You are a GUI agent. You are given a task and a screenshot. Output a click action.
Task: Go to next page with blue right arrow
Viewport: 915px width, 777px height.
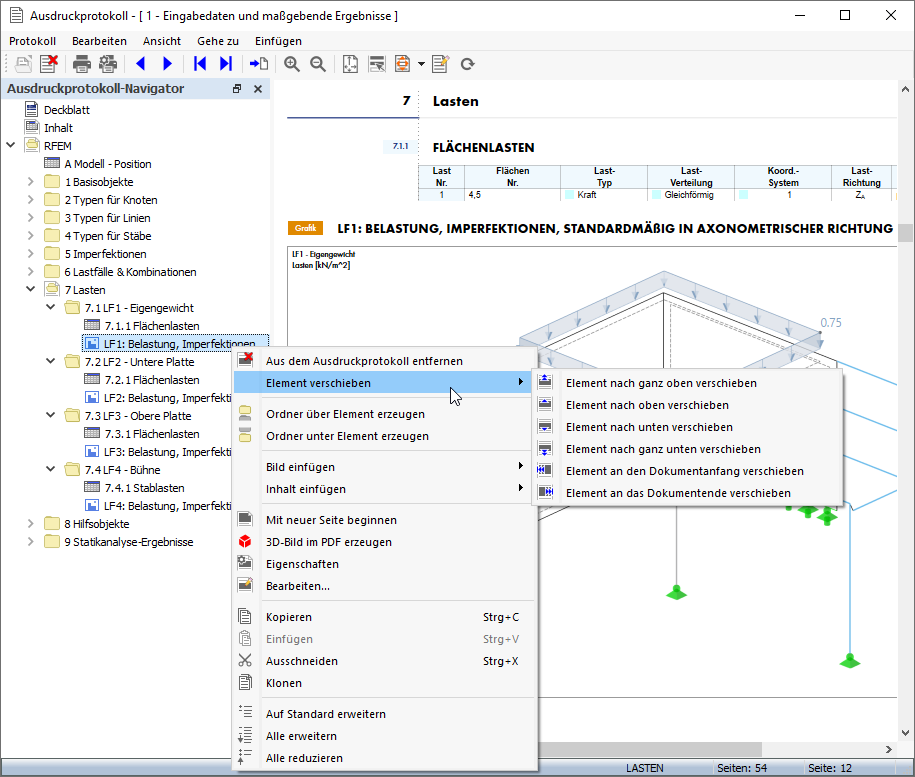click(x=167, y=64)
